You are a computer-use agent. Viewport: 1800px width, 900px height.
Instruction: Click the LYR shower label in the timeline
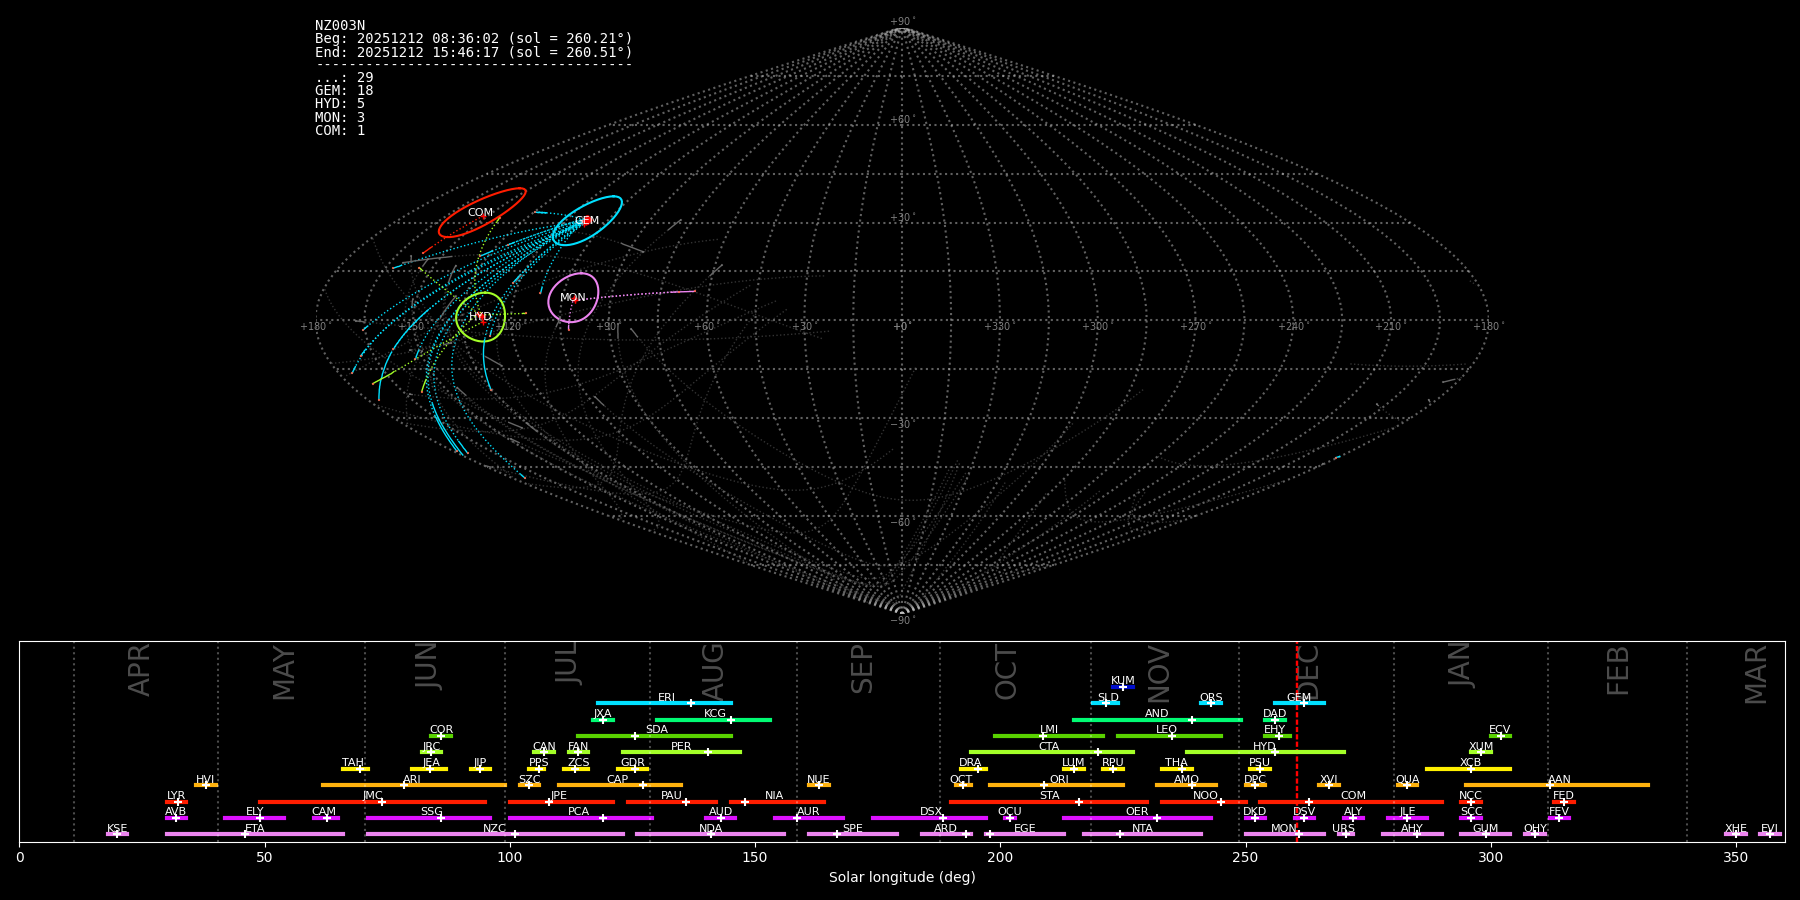176,796
